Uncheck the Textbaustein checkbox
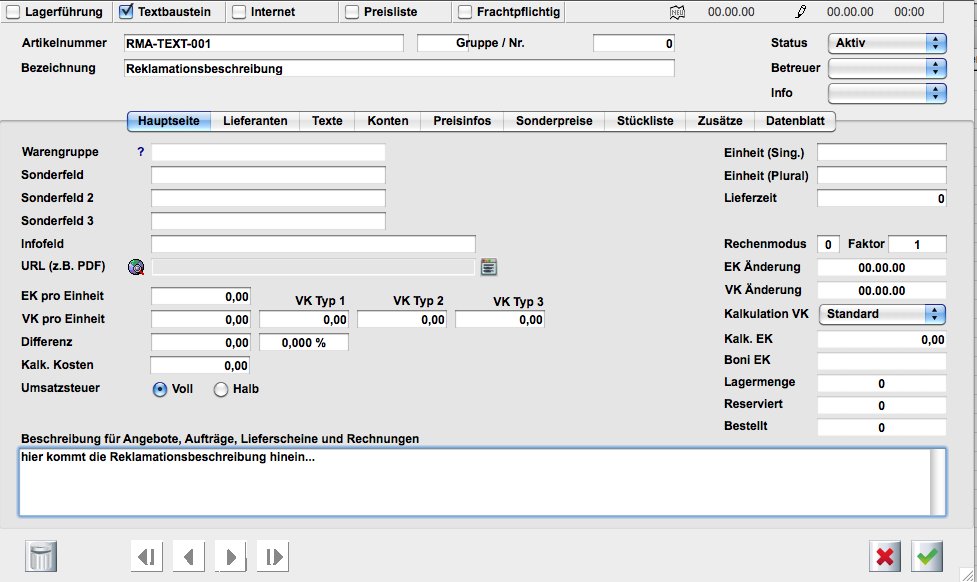 [x=127, y=12]
